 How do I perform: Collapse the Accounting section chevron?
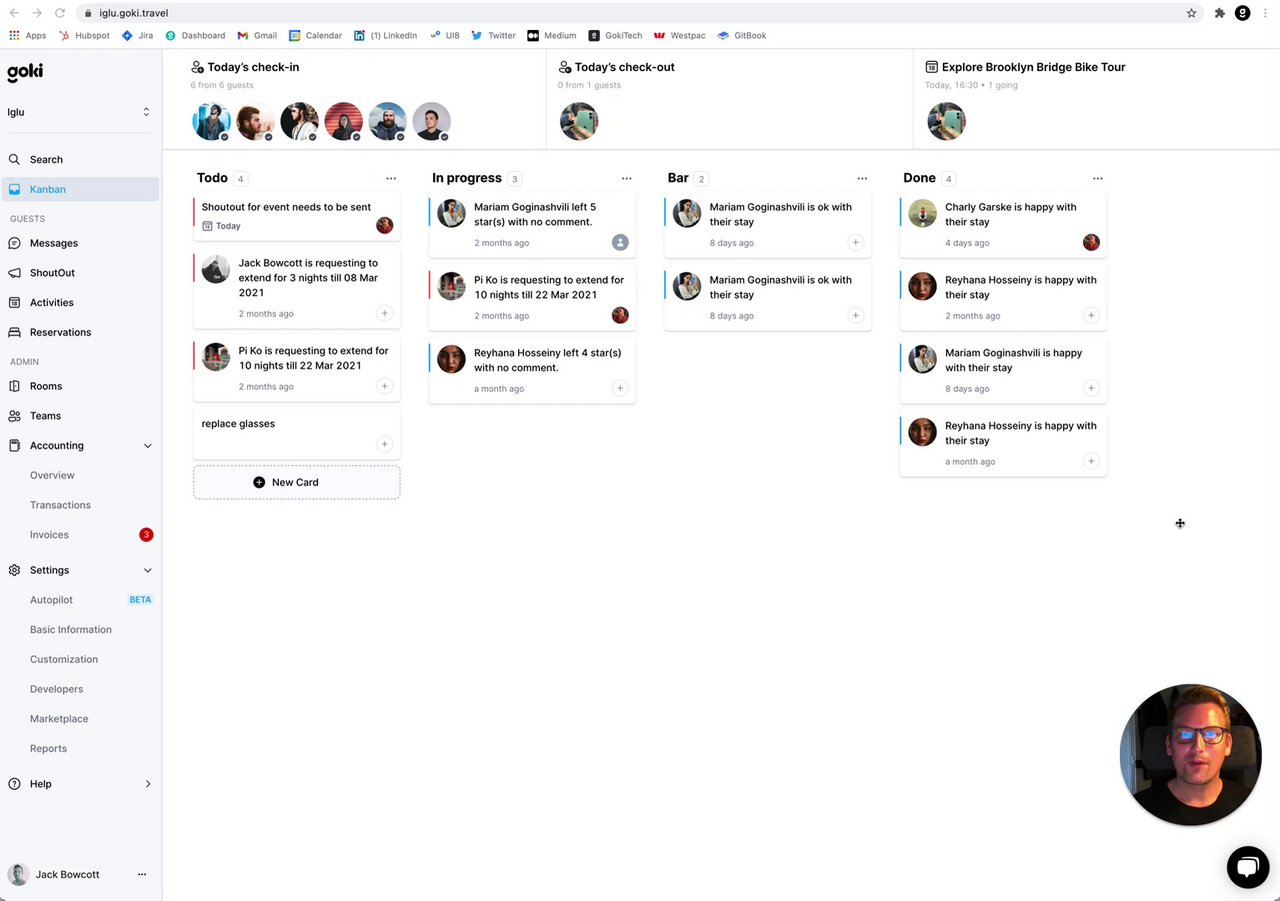click(x=148, y=446)
